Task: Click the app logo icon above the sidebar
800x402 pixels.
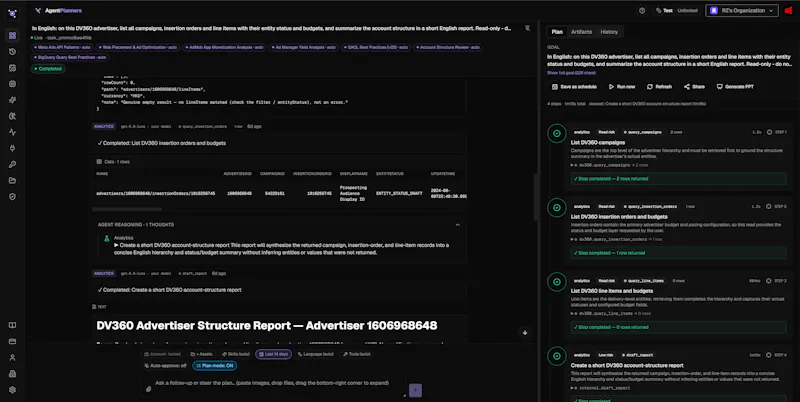Action: coord(12,14)
